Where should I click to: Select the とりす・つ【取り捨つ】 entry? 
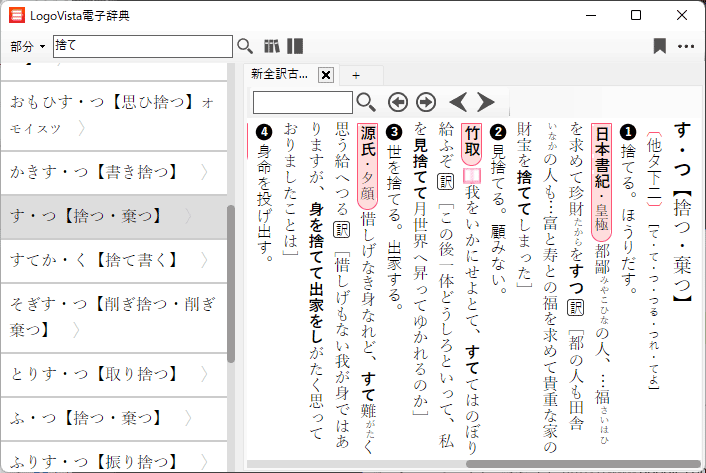100,374
